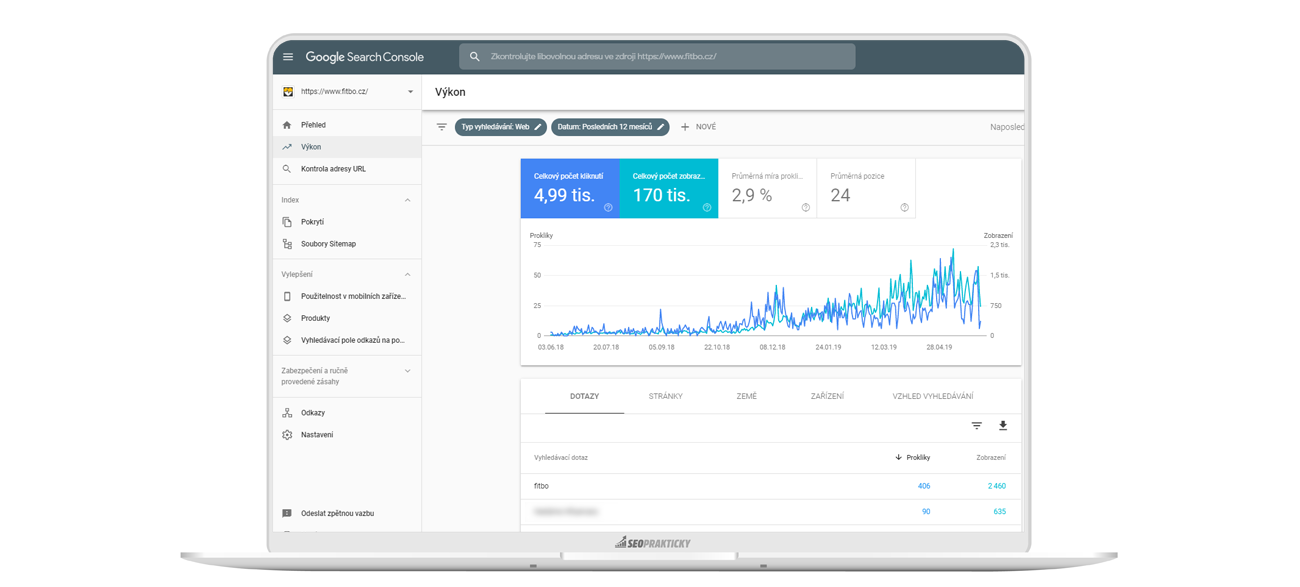Screen dimensions: 1300x587
Task: Toggle the Průměrná míra prokliku metric
Action: pos(767,188)
